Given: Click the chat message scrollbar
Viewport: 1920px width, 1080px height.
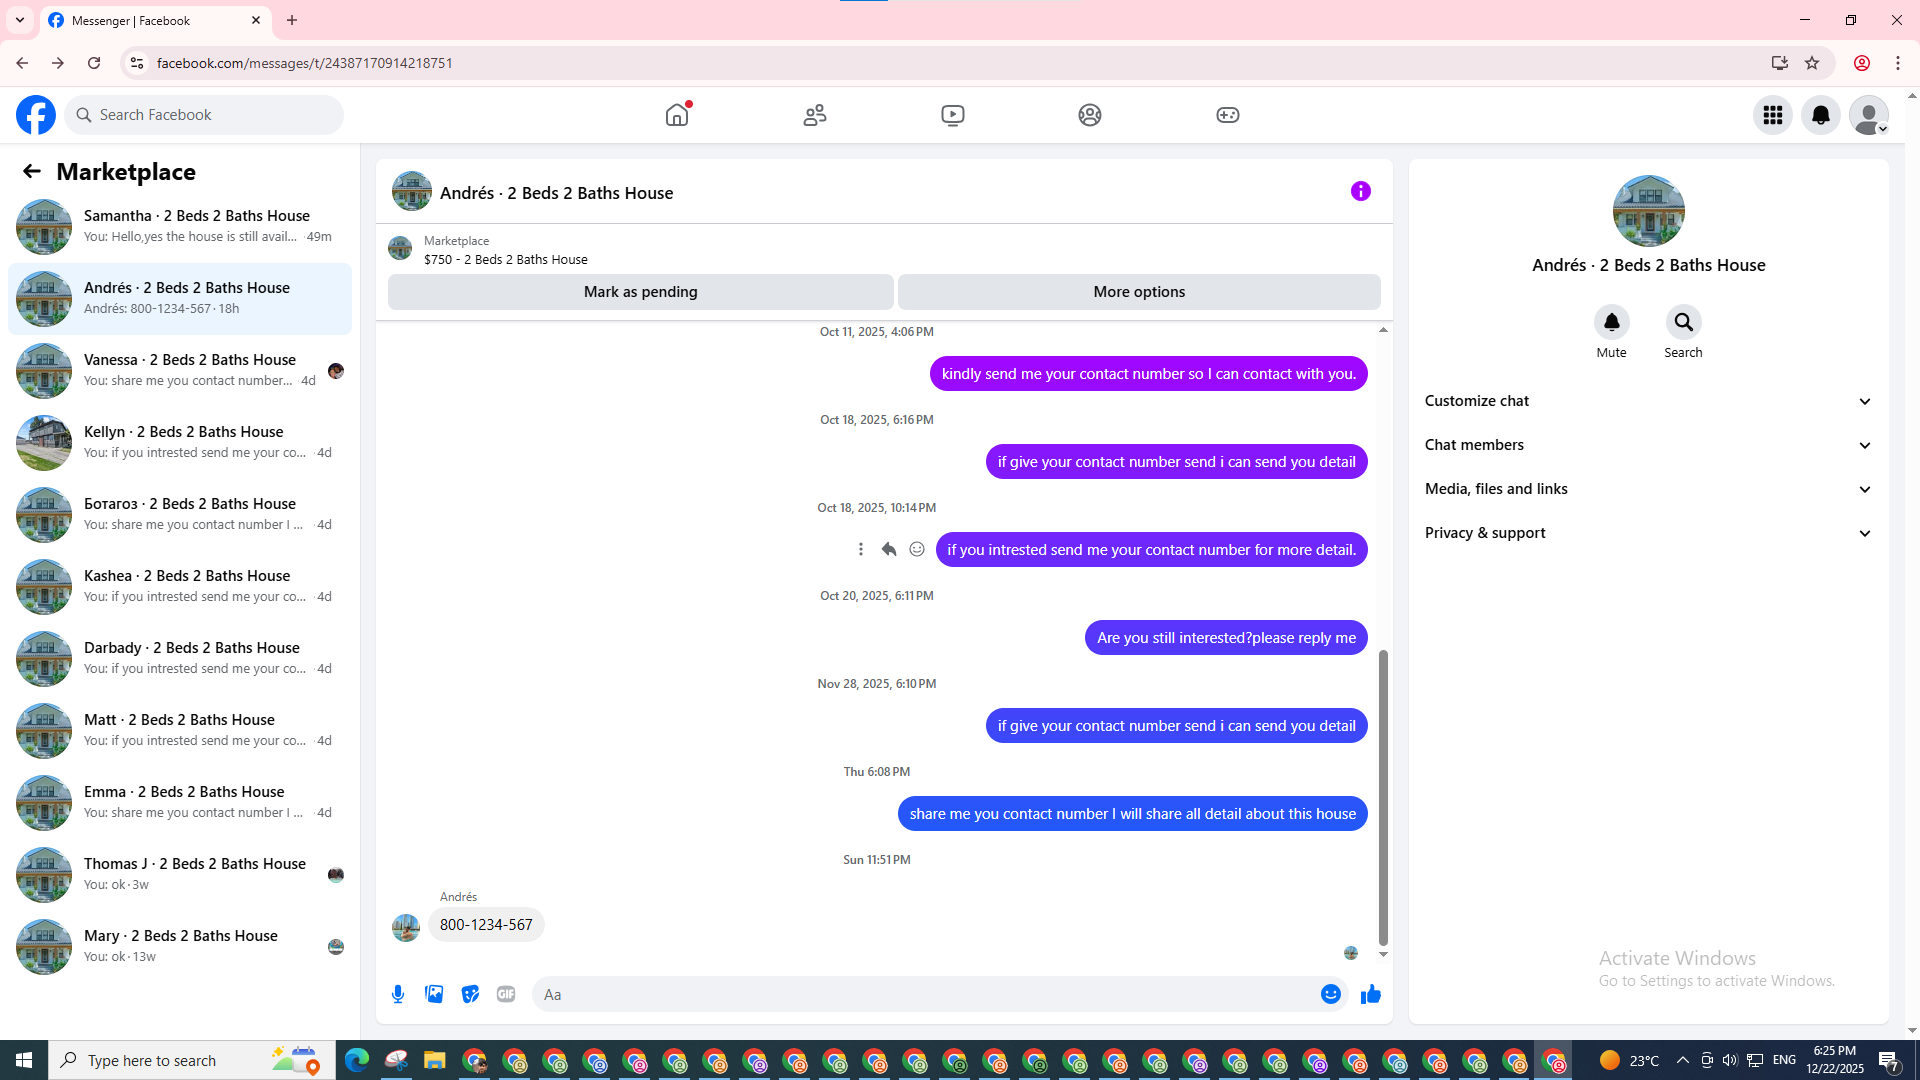Looking at the screenshot, I should [x=1383, y=796].
